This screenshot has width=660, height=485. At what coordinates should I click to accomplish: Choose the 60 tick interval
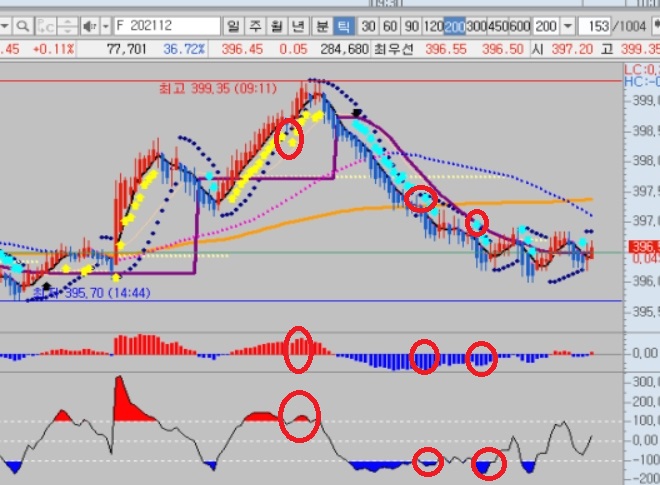[x=390, y=27]
